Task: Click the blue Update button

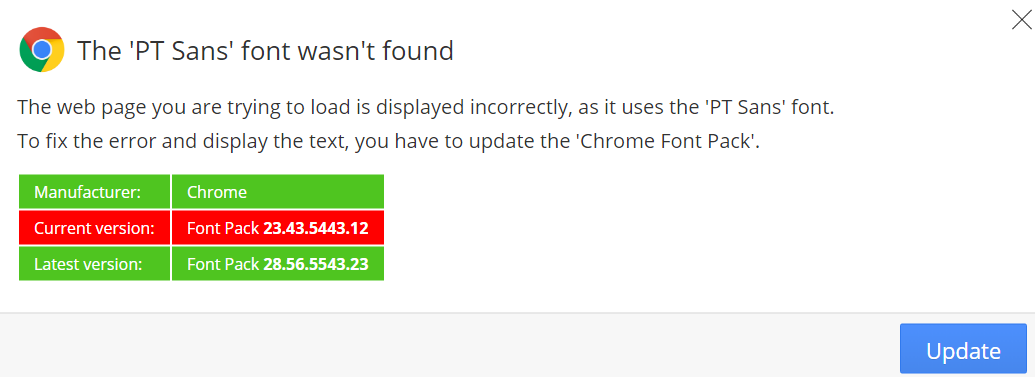Action: (x=963, y=349)
